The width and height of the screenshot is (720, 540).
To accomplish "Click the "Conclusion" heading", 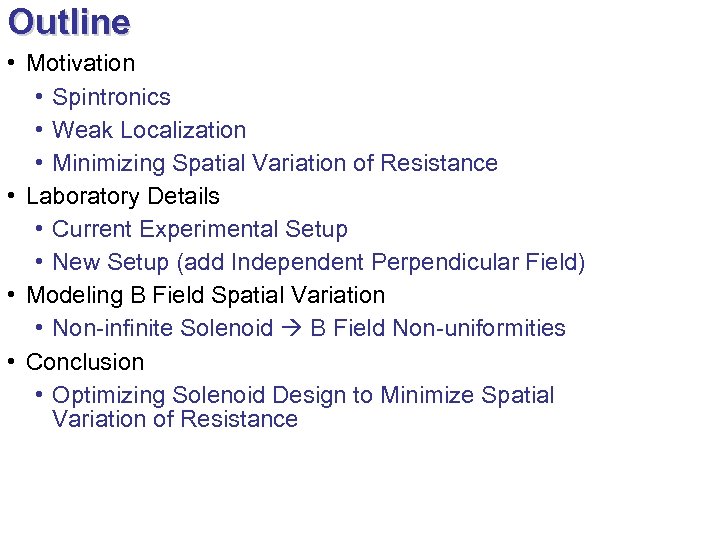I will pyautogui.click(x=85, y=361).
